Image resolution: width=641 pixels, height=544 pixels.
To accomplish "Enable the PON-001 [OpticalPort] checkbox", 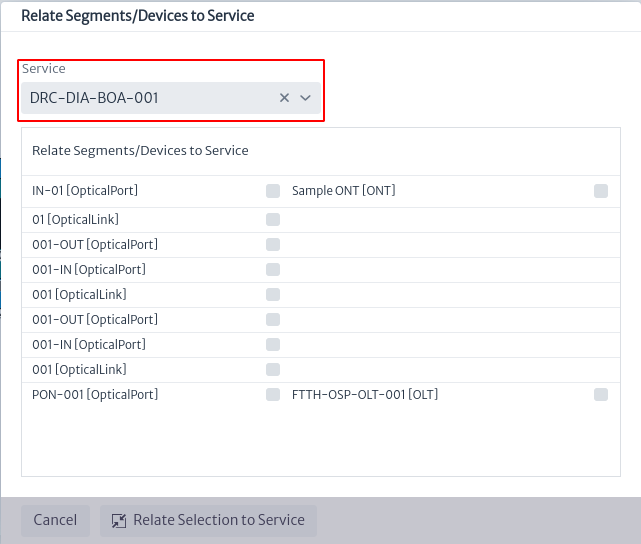I will tap(273, 394).
